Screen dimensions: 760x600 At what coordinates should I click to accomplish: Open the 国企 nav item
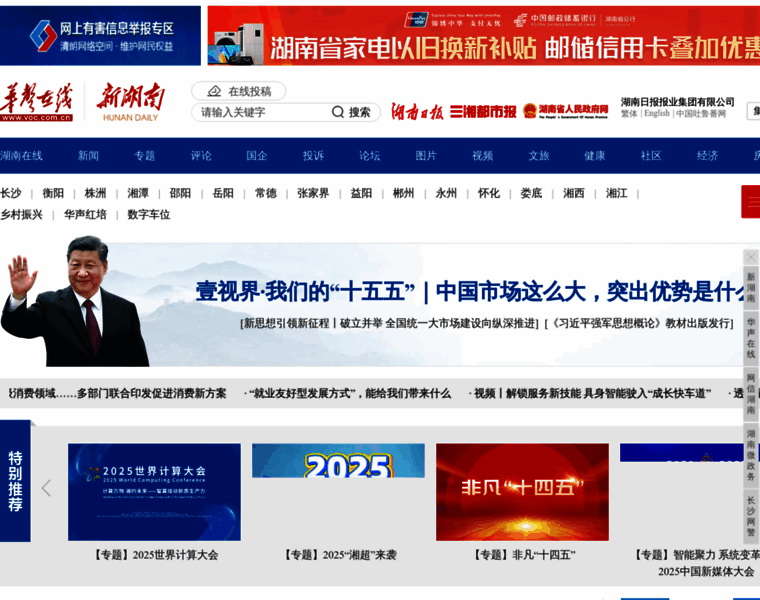(257, 156)
